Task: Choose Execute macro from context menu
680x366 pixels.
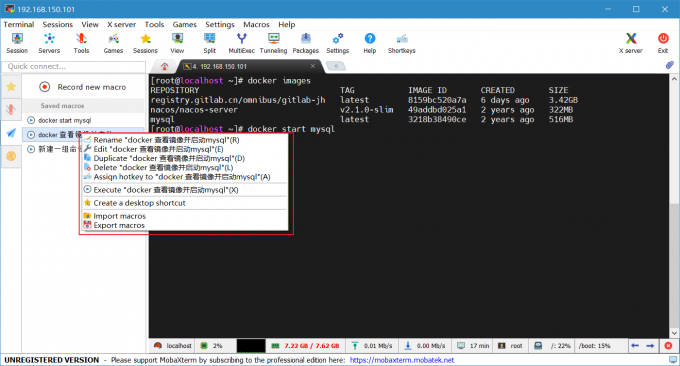Action: (x=185, y=190)
